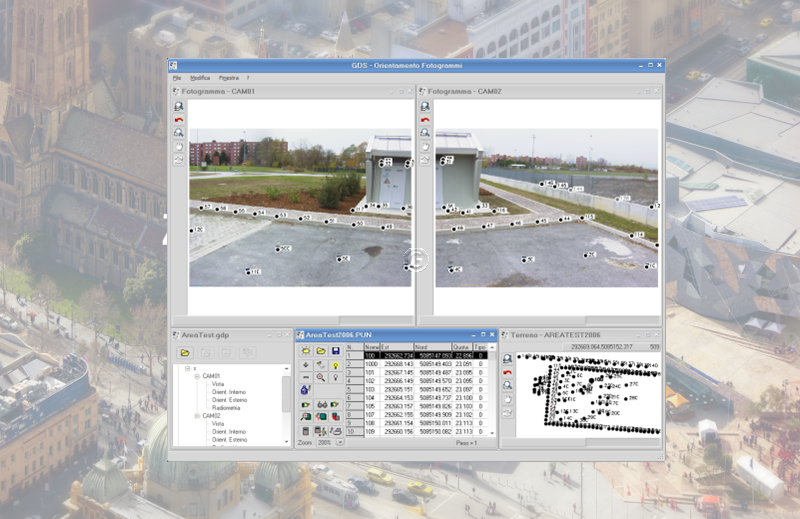Viewport: 800px width, 519px height.
Task: Click the zoom extents icon in CAM01 toolbar
Action: click(x=178, y=106)
